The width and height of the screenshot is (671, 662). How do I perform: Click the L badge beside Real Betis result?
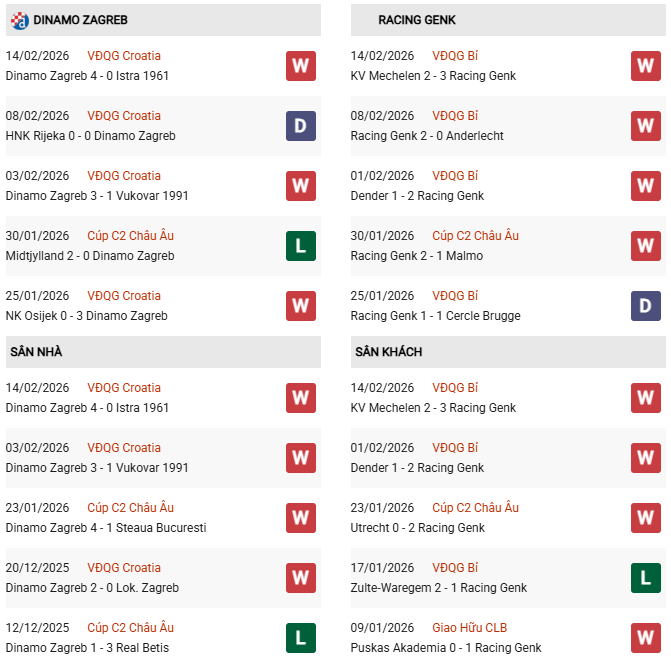click(x=301, y=638)
